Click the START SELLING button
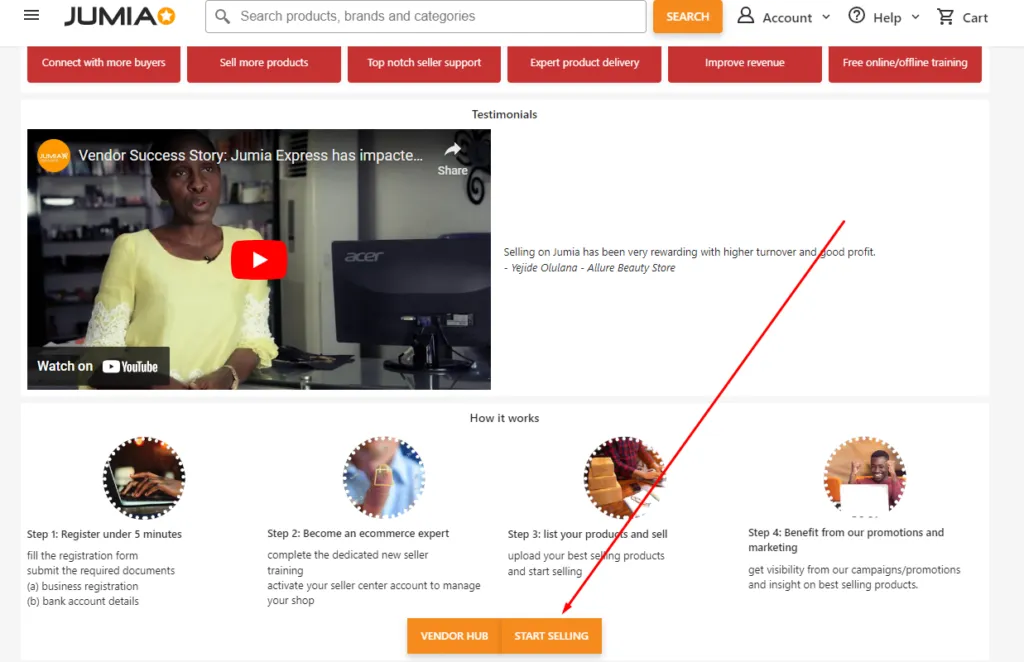 551,636
